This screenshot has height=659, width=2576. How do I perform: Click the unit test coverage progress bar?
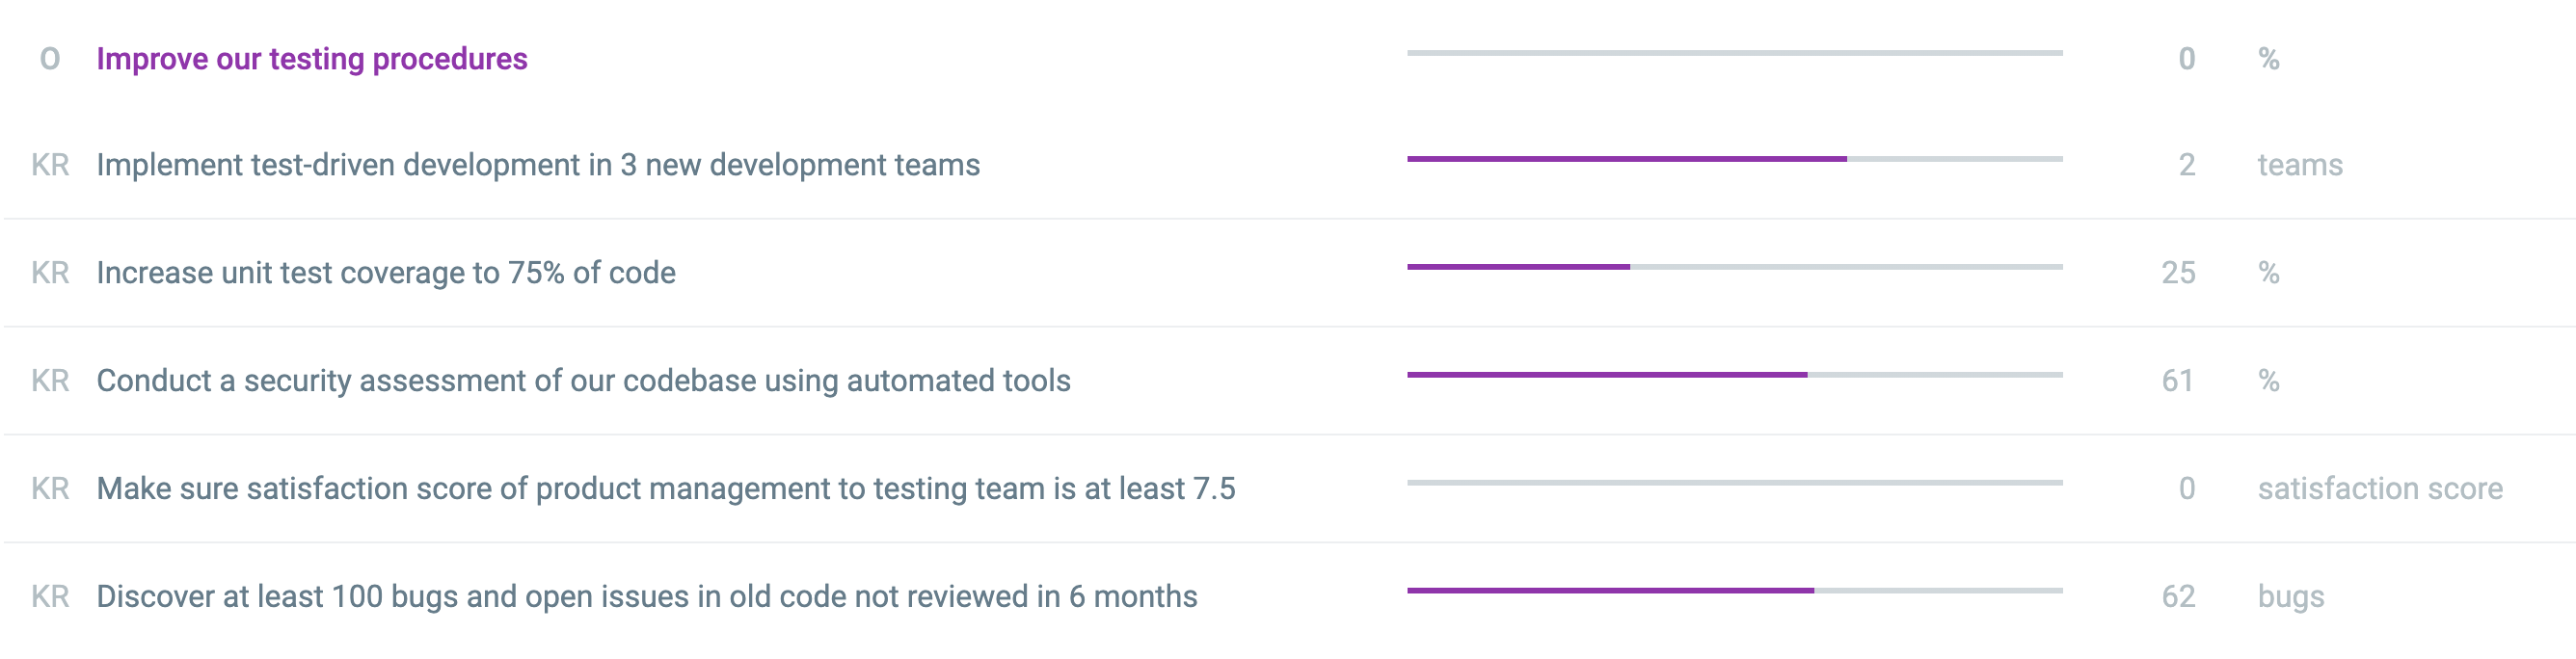coord(1734,267)
